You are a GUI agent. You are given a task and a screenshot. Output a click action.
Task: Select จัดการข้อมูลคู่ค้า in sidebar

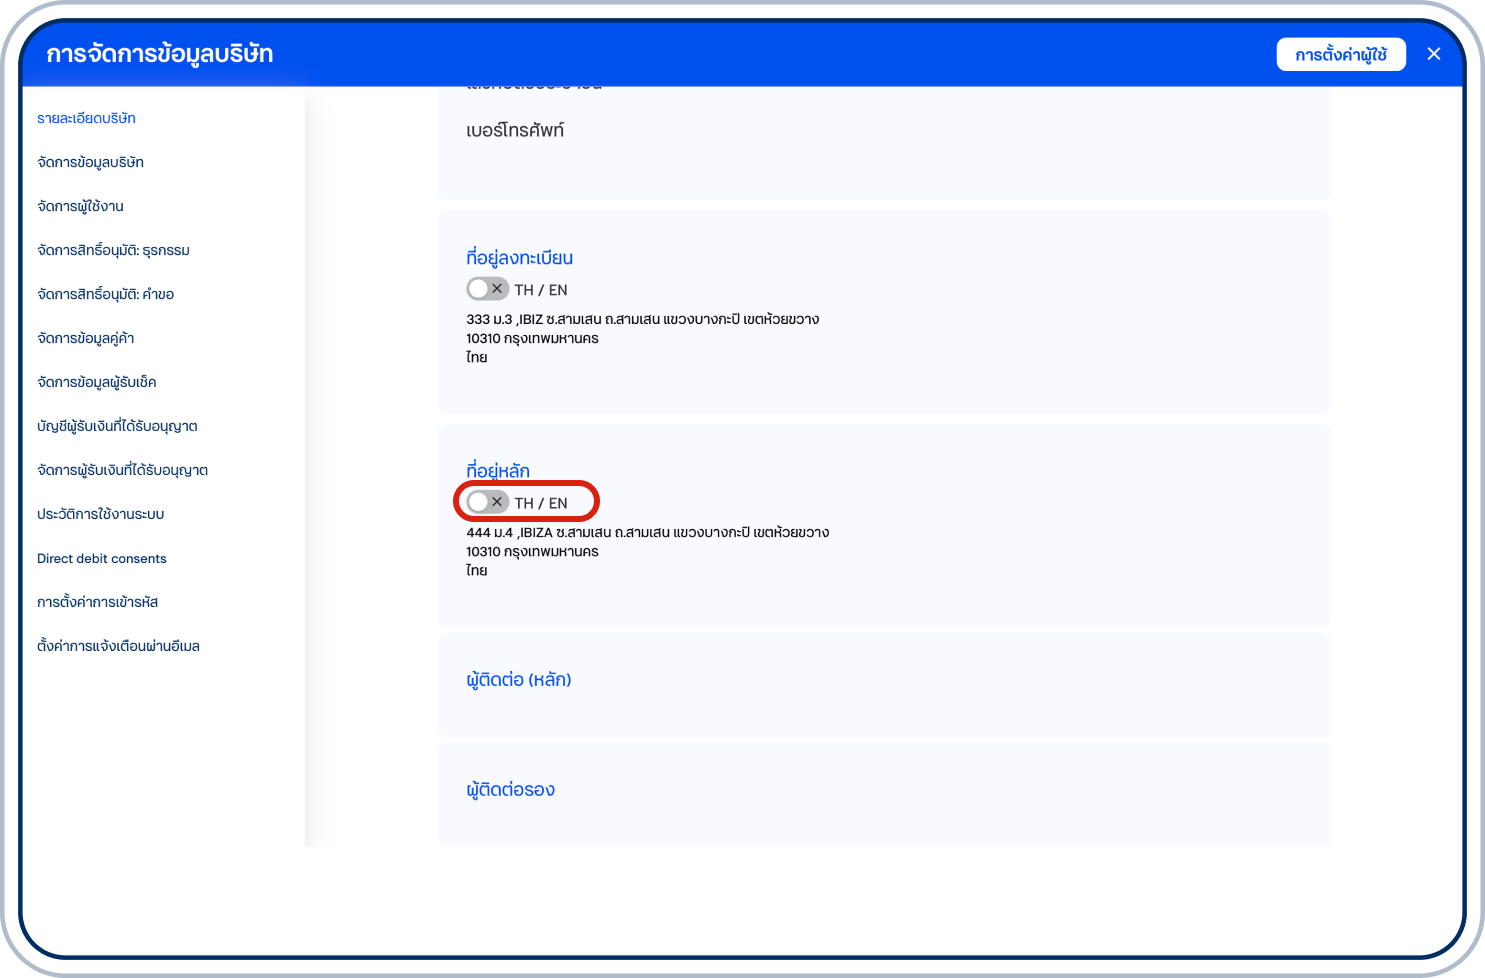tap(85, 338)
